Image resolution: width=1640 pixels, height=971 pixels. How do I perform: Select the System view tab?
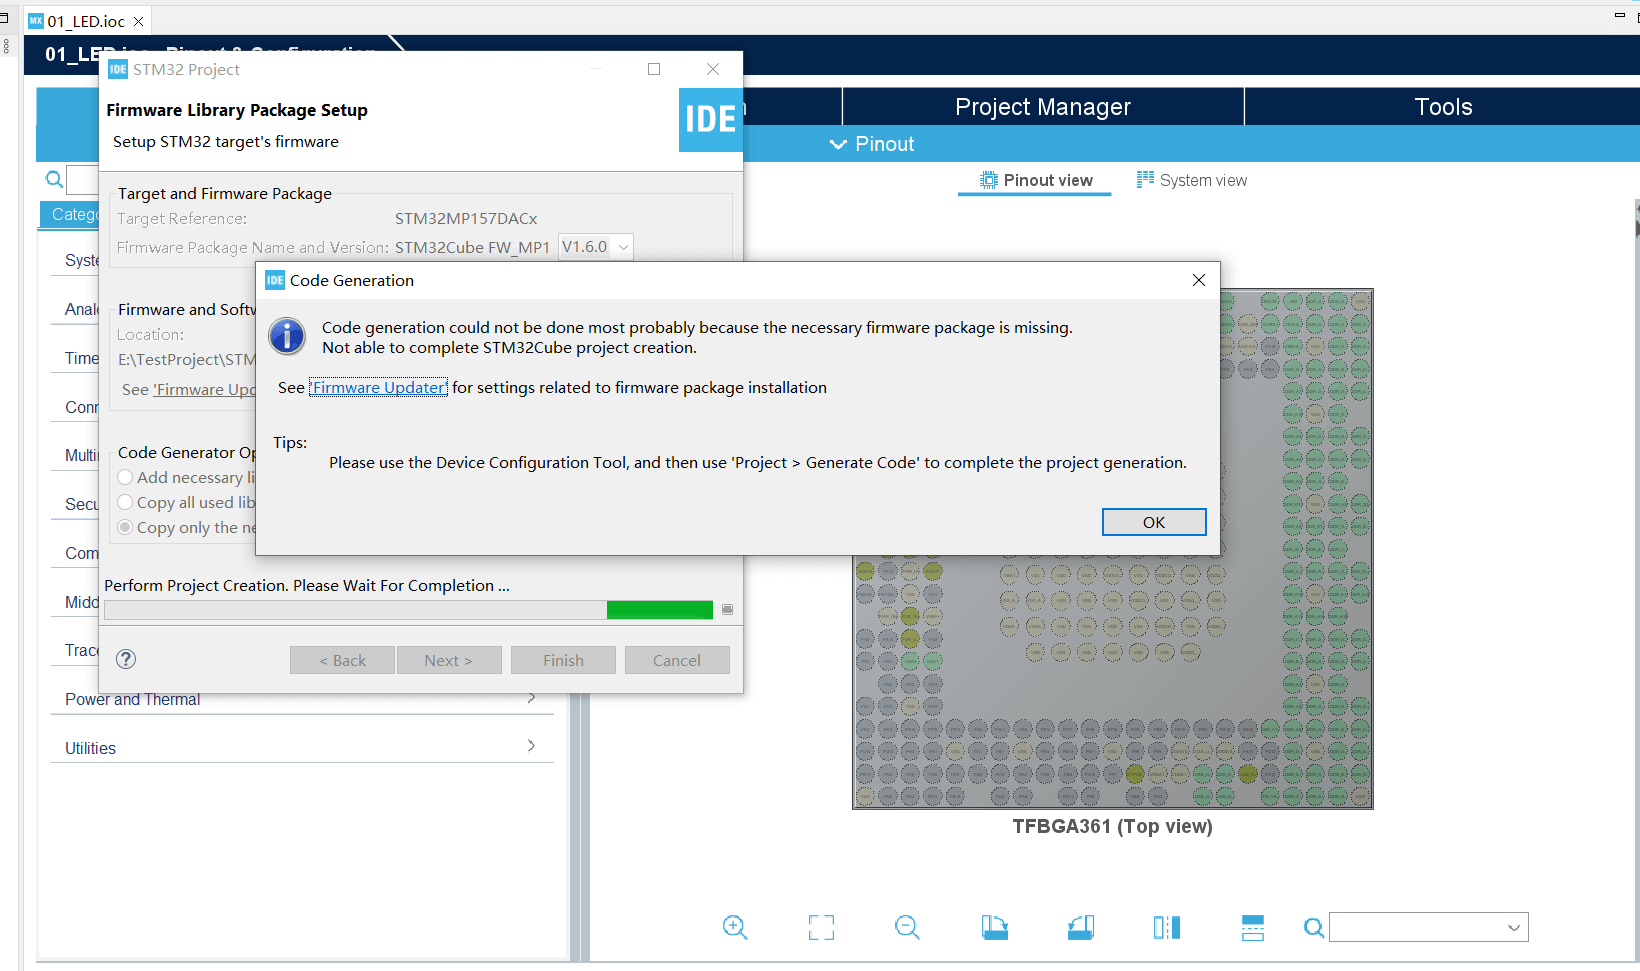click(1192, 180)
